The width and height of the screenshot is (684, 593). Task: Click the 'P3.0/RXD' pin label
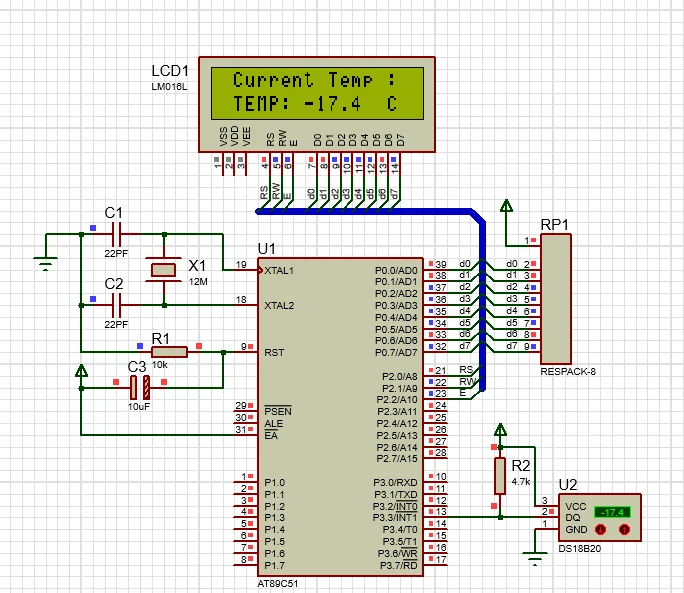tap(395, 482)
